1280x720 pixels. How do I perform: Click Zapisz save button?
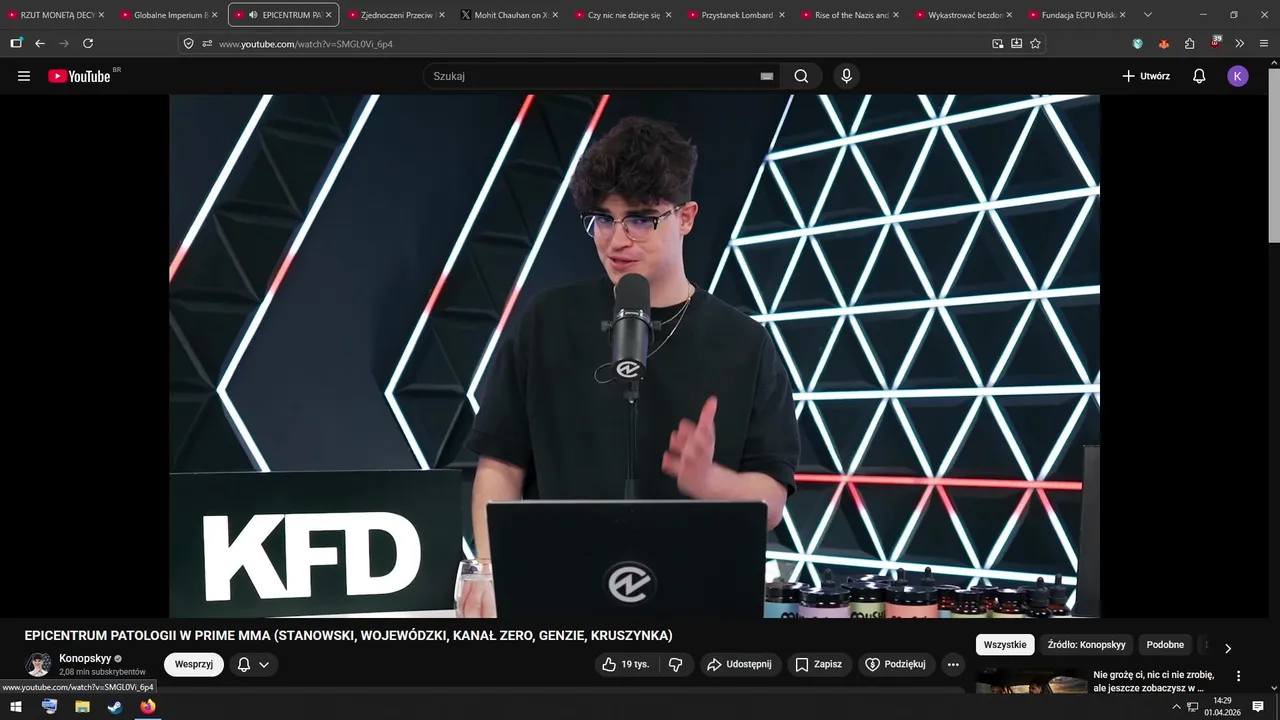pyautogui.click(x=818, y=664)
